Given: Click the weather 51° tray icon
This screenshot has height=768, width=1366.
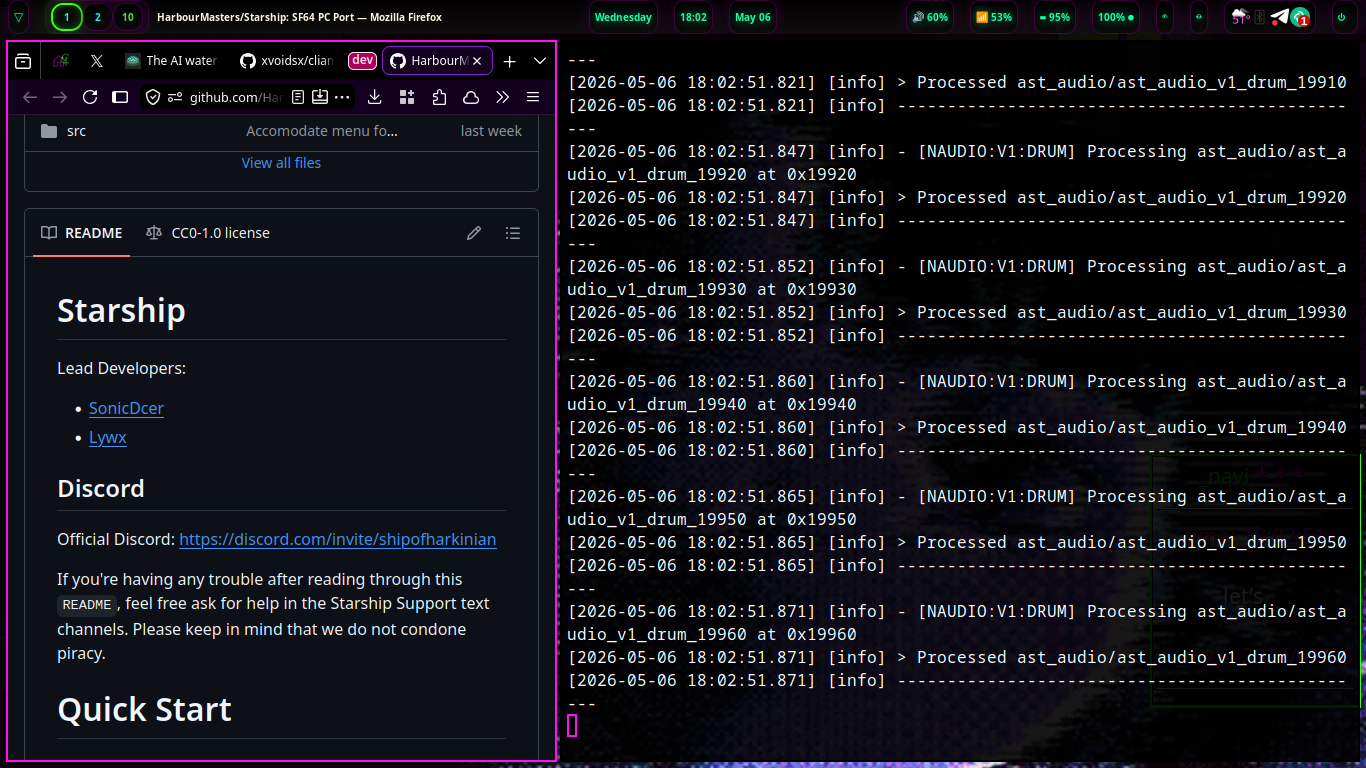Looking at the screenshot, I should [x=1240, y=17].
